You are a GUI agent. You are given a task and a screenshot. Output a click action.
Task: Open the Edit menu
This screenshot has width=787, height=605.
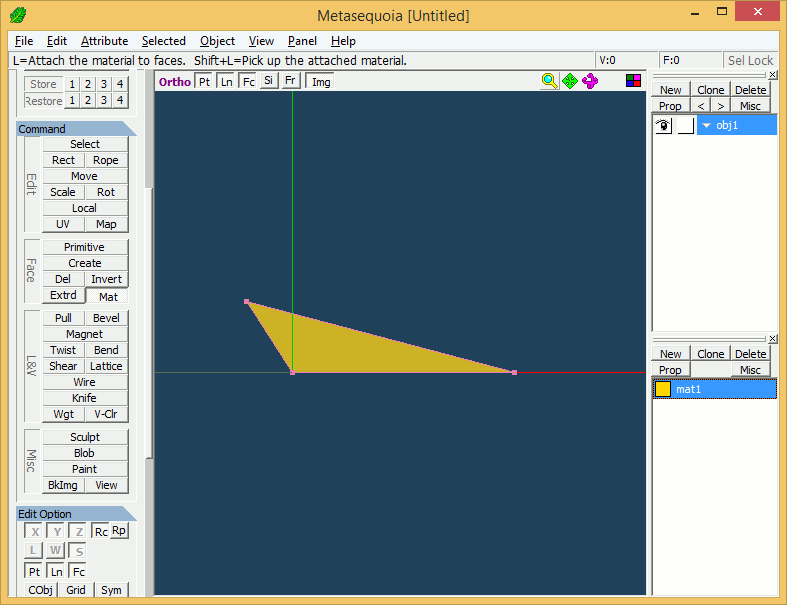coord(57,41)
